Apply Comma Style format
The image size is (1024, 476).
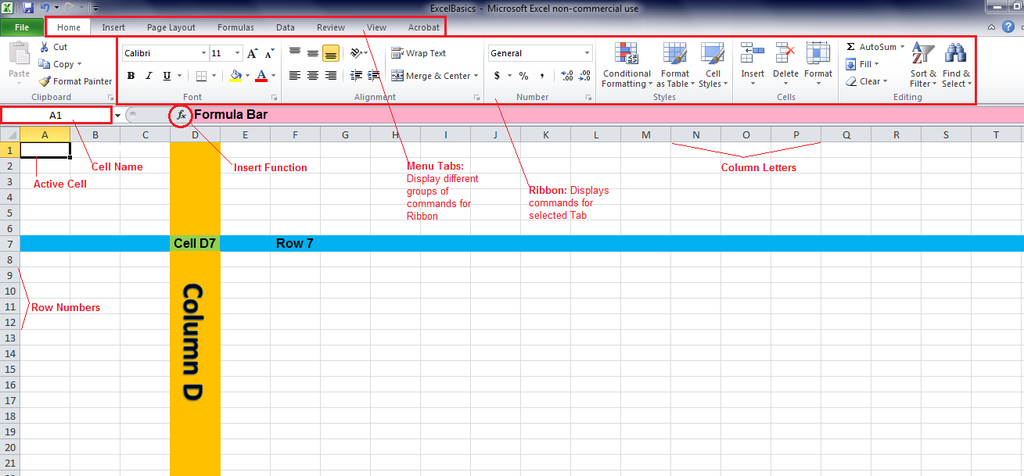(542, 76)
